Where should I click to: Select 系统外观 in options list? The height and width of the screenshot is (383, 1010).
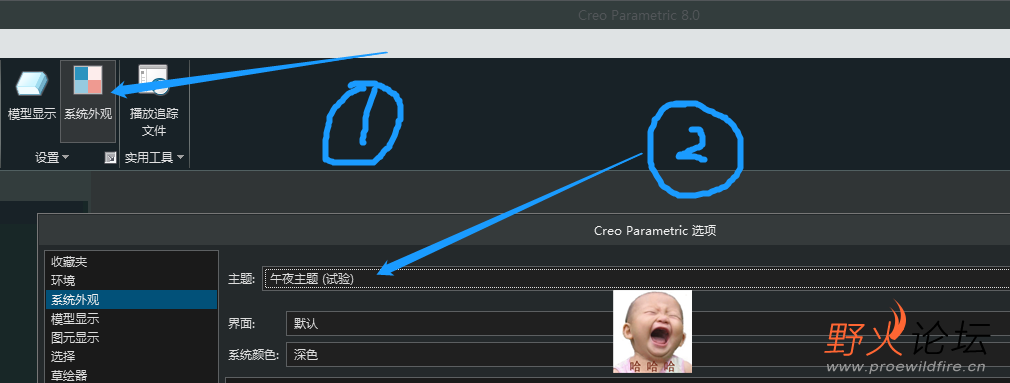tap(131, 299)
